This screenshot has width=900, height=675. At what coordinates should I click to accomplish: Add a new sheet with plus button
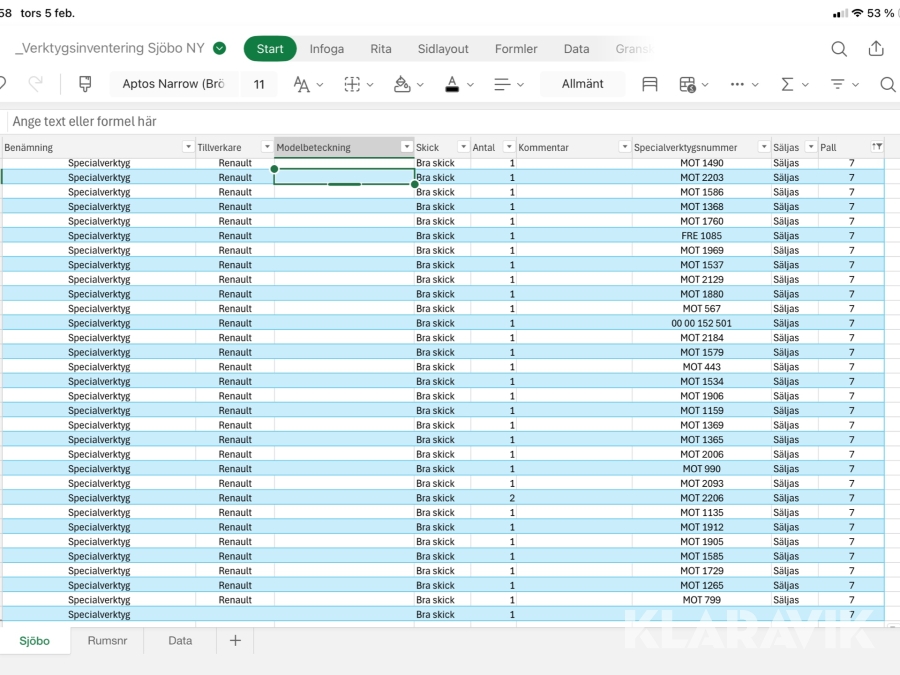(x=235, y=641)
